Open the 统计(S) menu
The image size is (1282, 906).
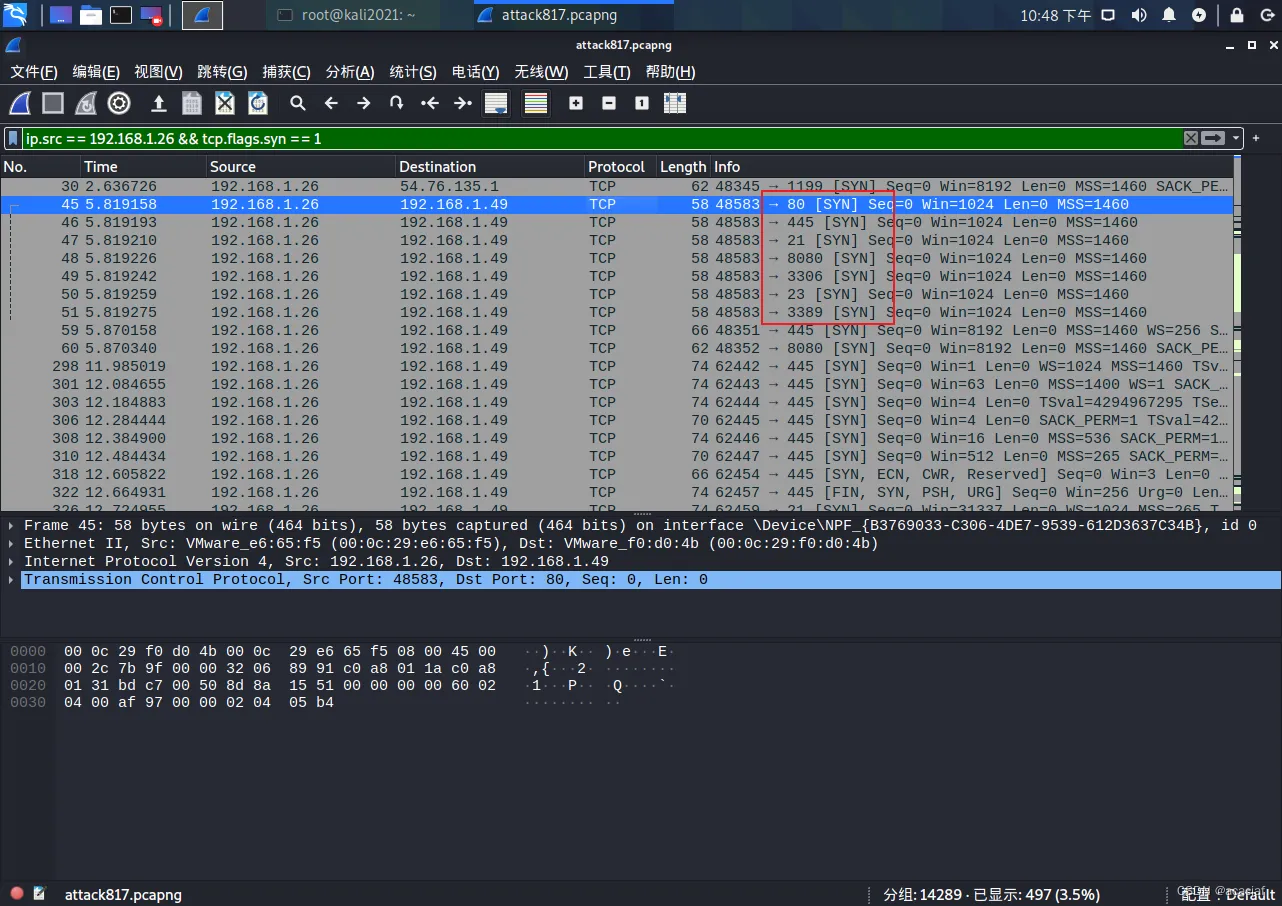(413, 72)
